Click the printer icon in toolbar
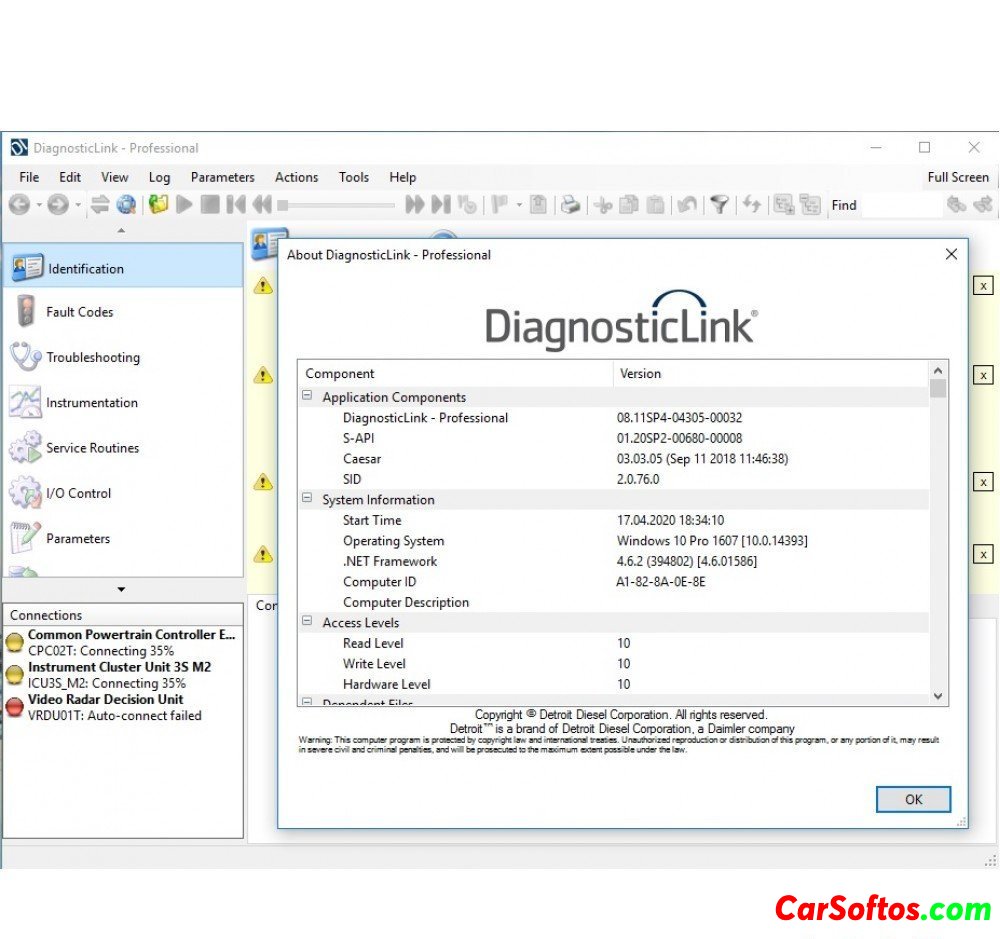The height and width of the screenshot is (939, 1000). 570,205
